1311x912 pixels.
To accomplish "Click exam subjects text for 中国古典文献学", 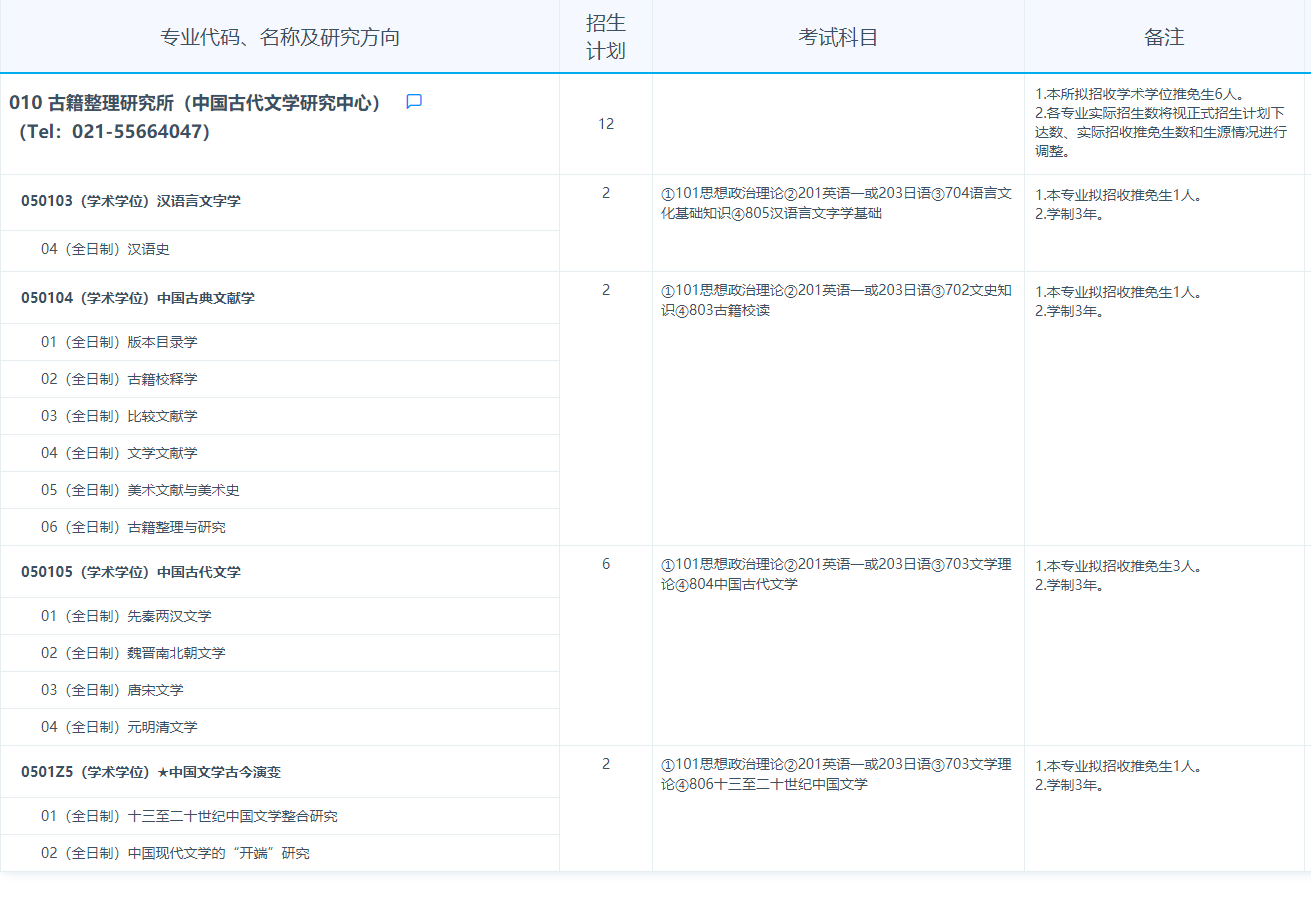I will (836, 300).
